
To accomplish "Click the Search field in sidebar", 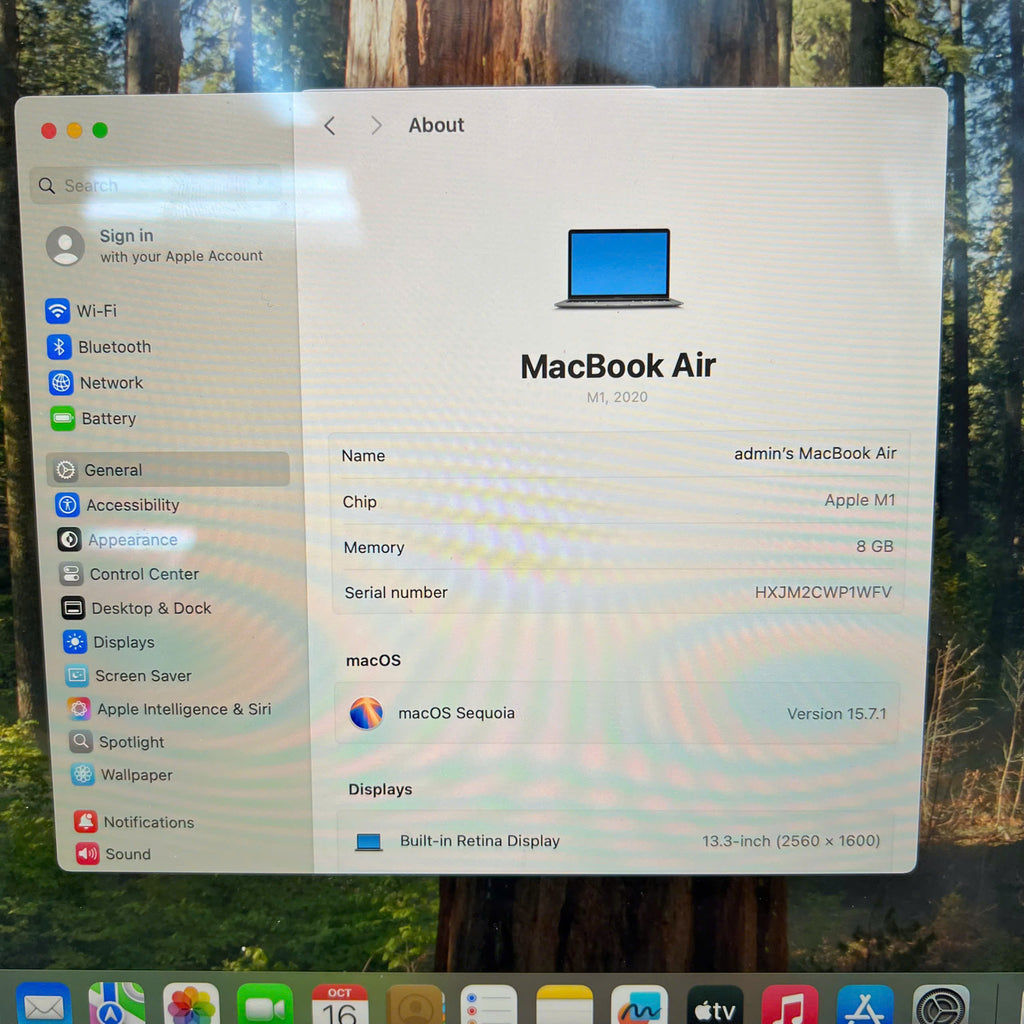I will click(x=160, y=186).
